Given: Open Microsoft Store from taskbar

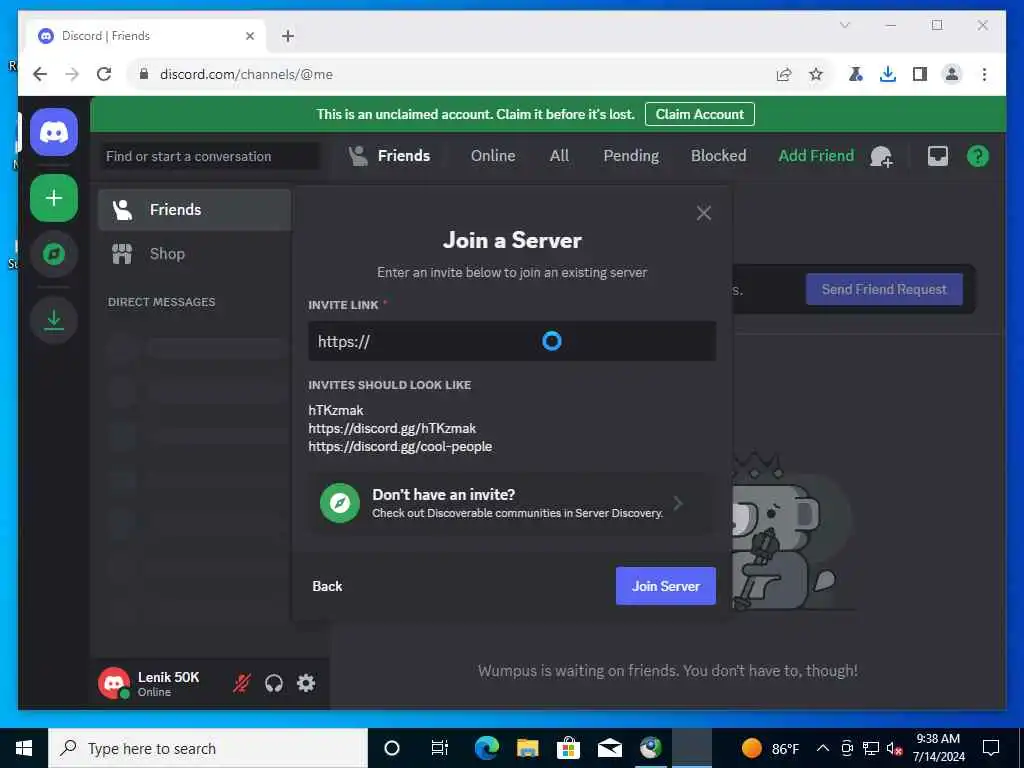Looking at the screenshot, I should click(569, 748).
